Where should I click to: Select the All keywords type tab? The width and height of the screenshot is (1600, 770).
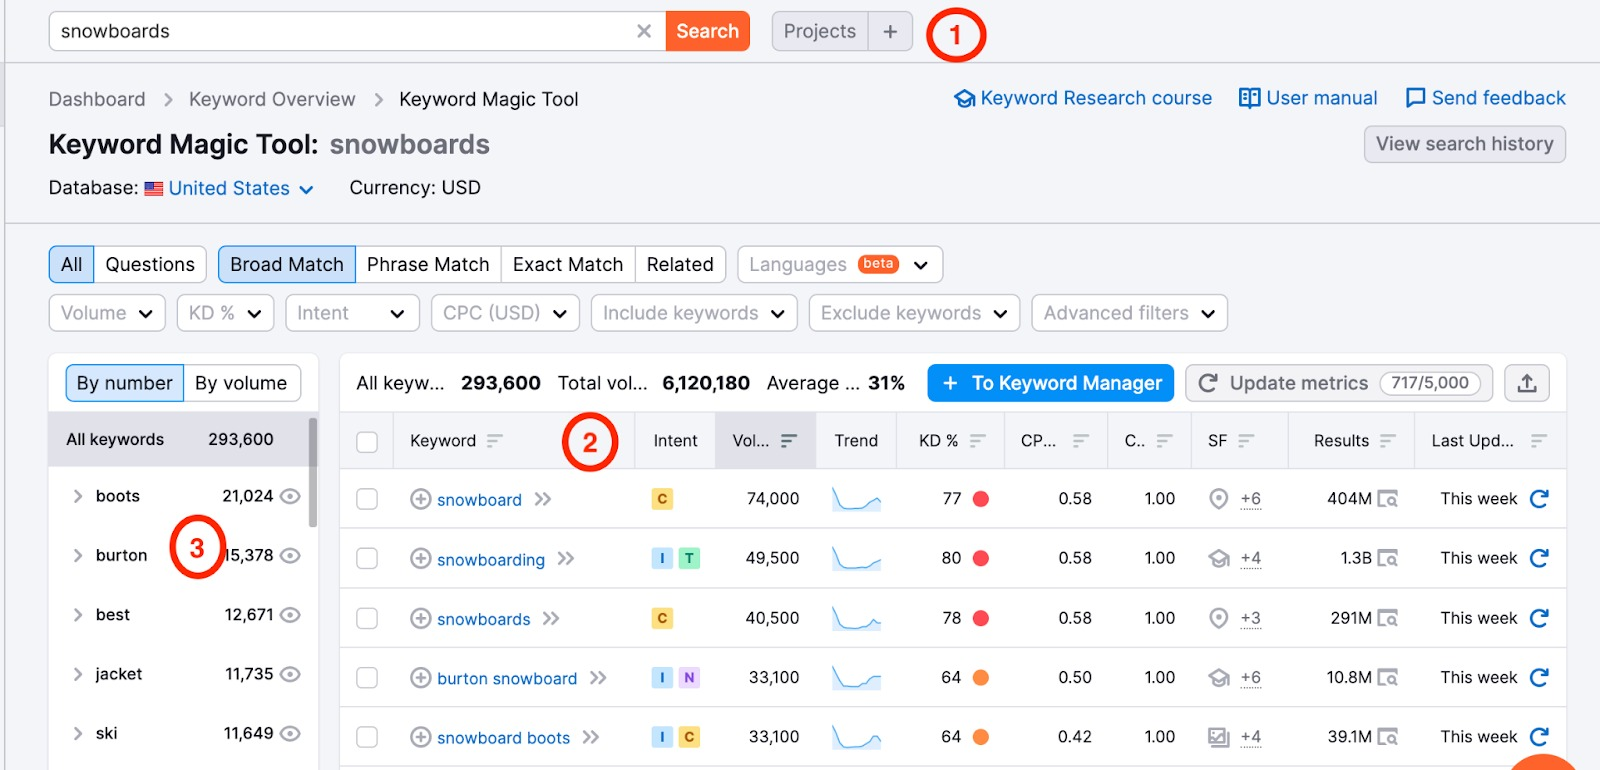pyautogui.click(x=71, y=264)
